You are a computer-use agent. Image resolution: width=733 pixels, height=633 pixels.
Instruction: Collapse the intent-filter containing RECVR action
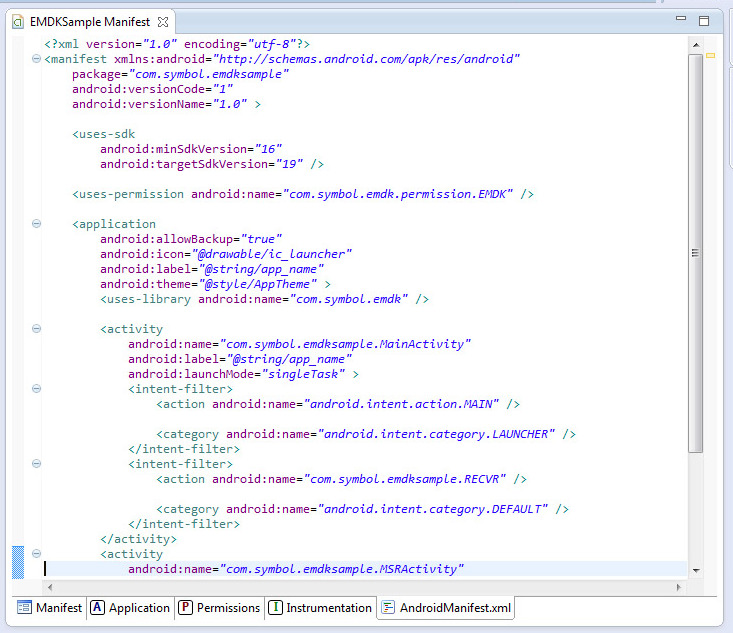point(36,464)
